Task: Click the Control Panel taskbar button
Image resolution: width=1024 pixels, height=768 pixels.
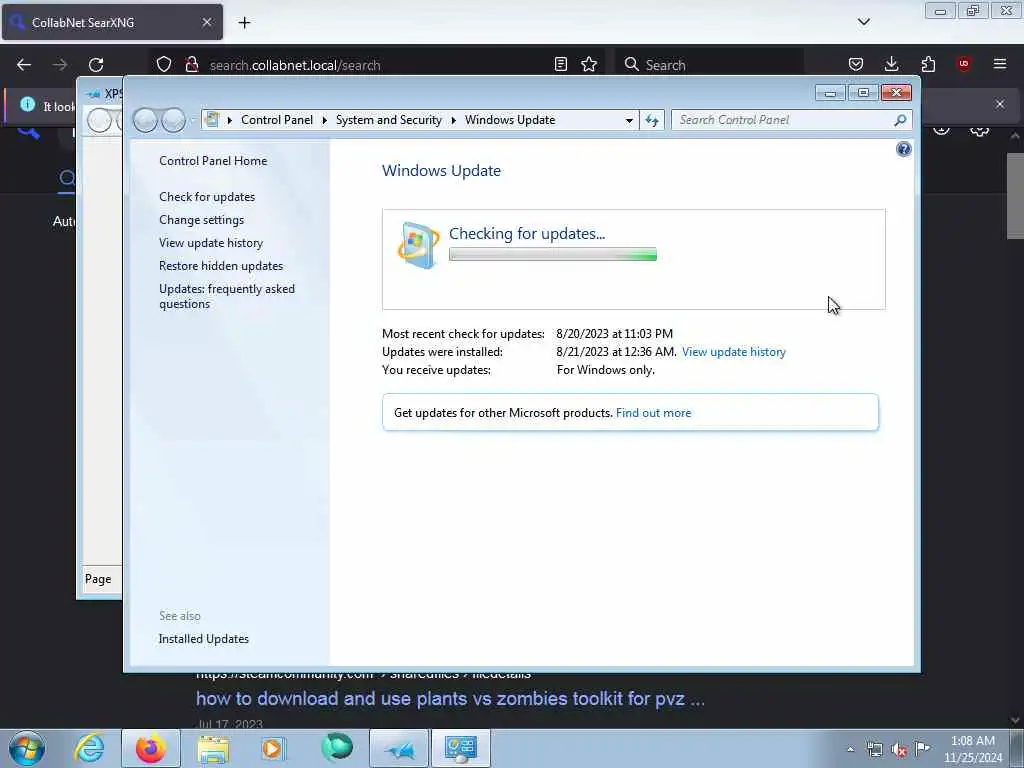Action: [x=460, y=748]
